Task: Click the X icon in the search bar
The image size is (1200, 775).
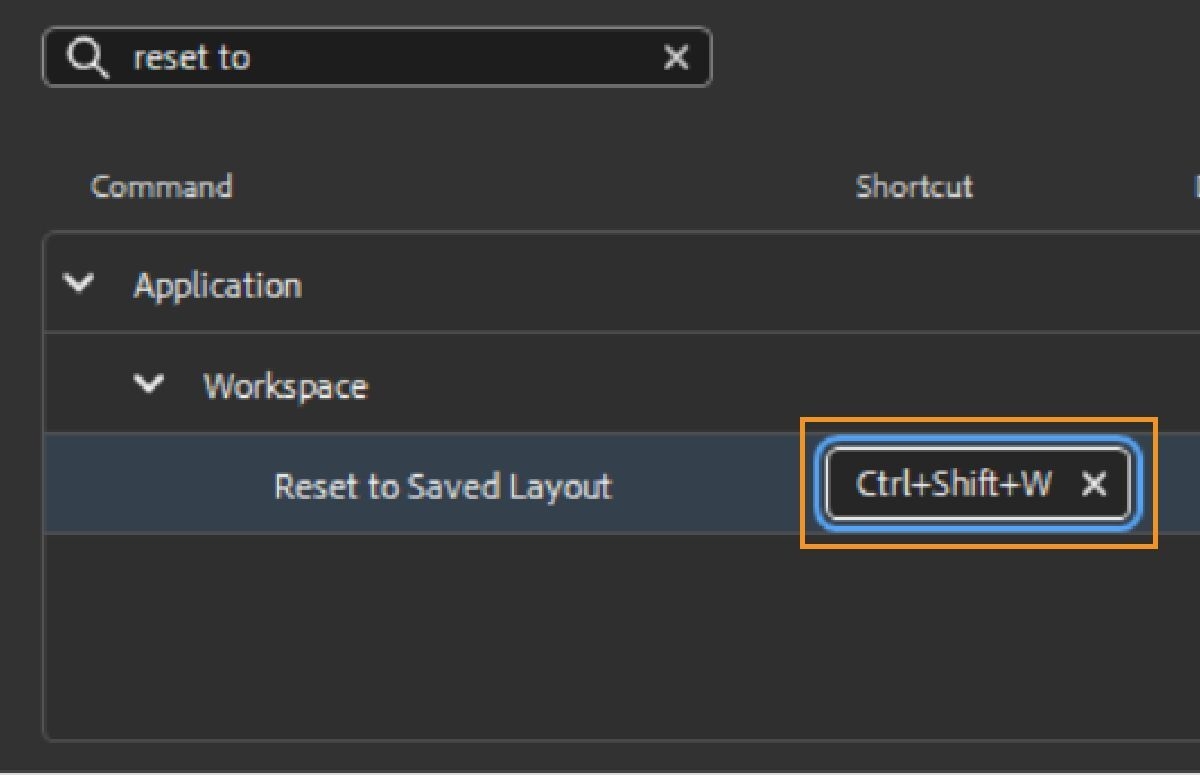Action: pyautogui.click(x=677, y=58)
